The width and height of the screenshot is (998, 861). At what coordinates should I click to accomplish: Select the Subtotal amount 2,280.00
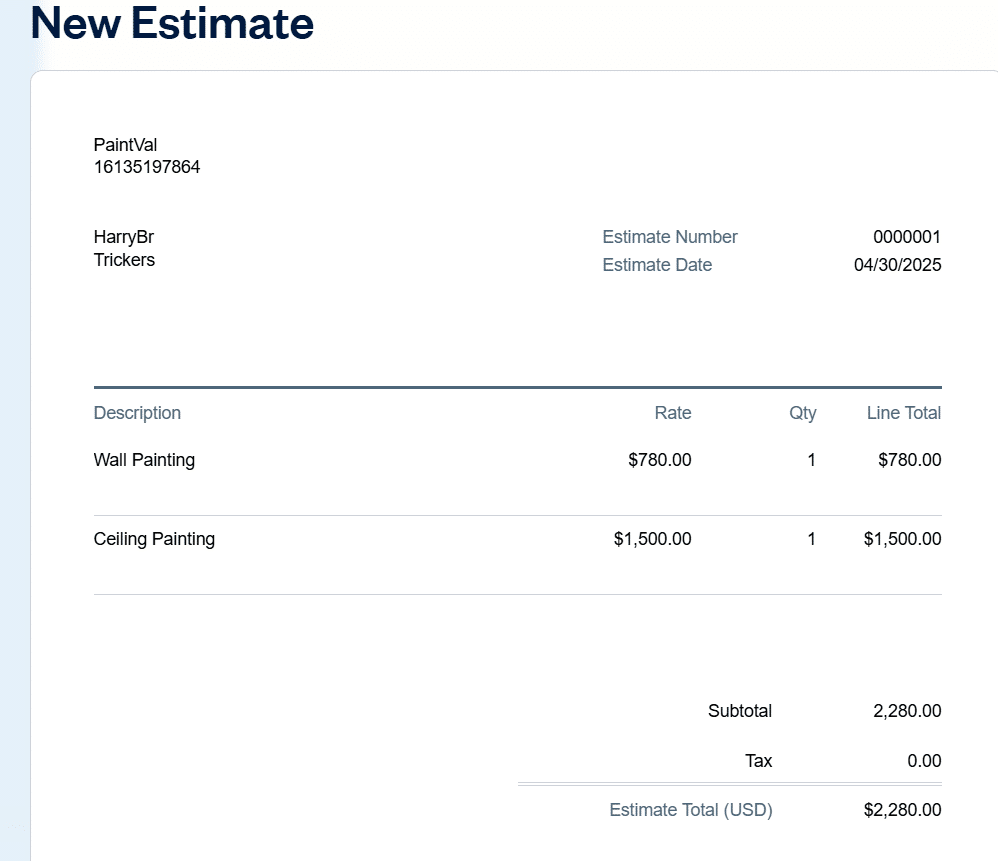click(905, 710)
